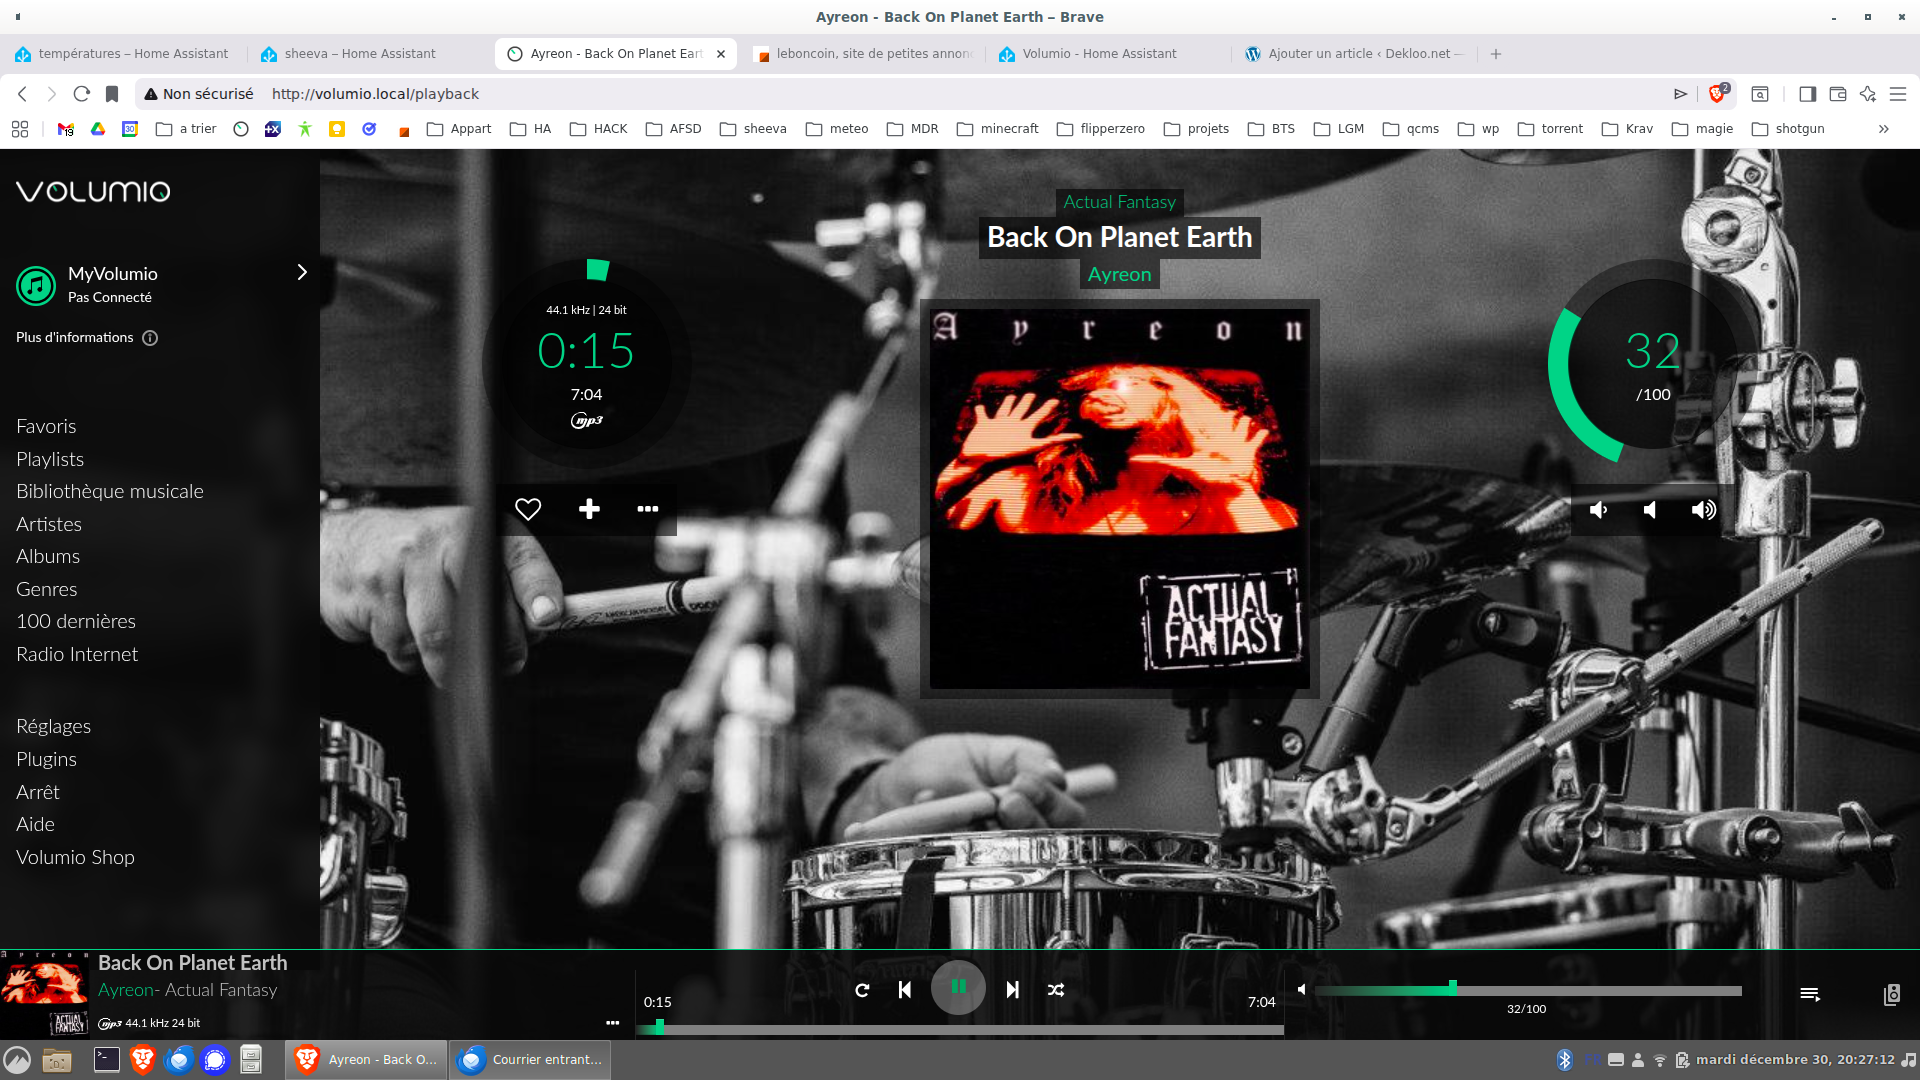Click the volume down icon
Screen dimensions: 1920x1080
point(1598,511)
